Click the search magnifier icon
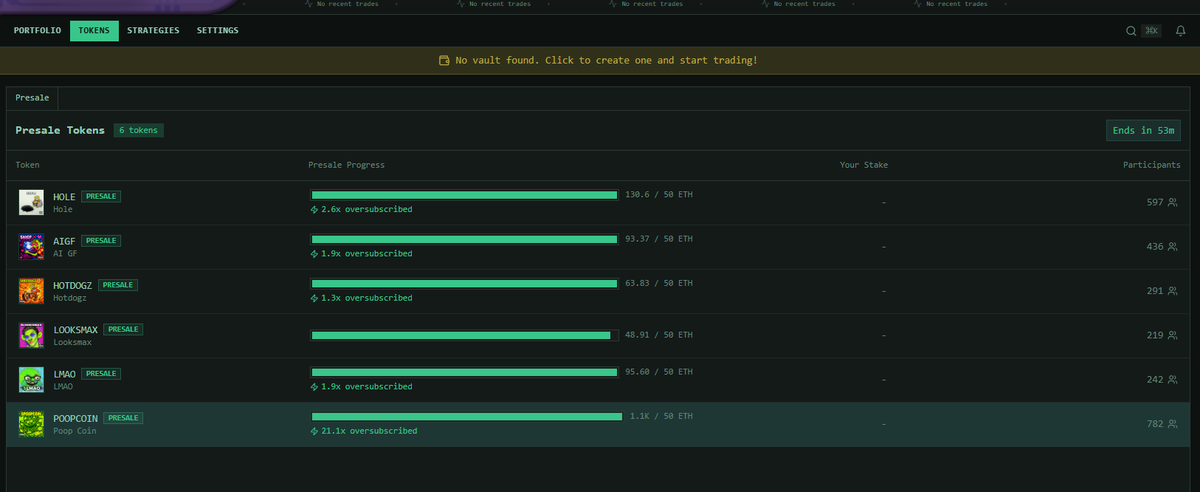This screenshot has height=492, width=1200. (1131, 31)
